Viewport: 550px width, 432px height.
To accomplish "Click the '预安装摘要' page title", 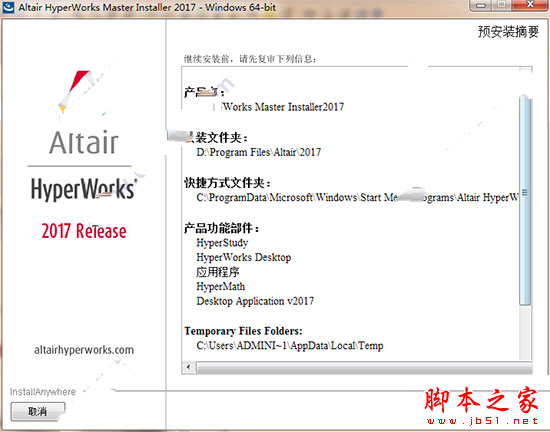I will [x=508, y=32].
